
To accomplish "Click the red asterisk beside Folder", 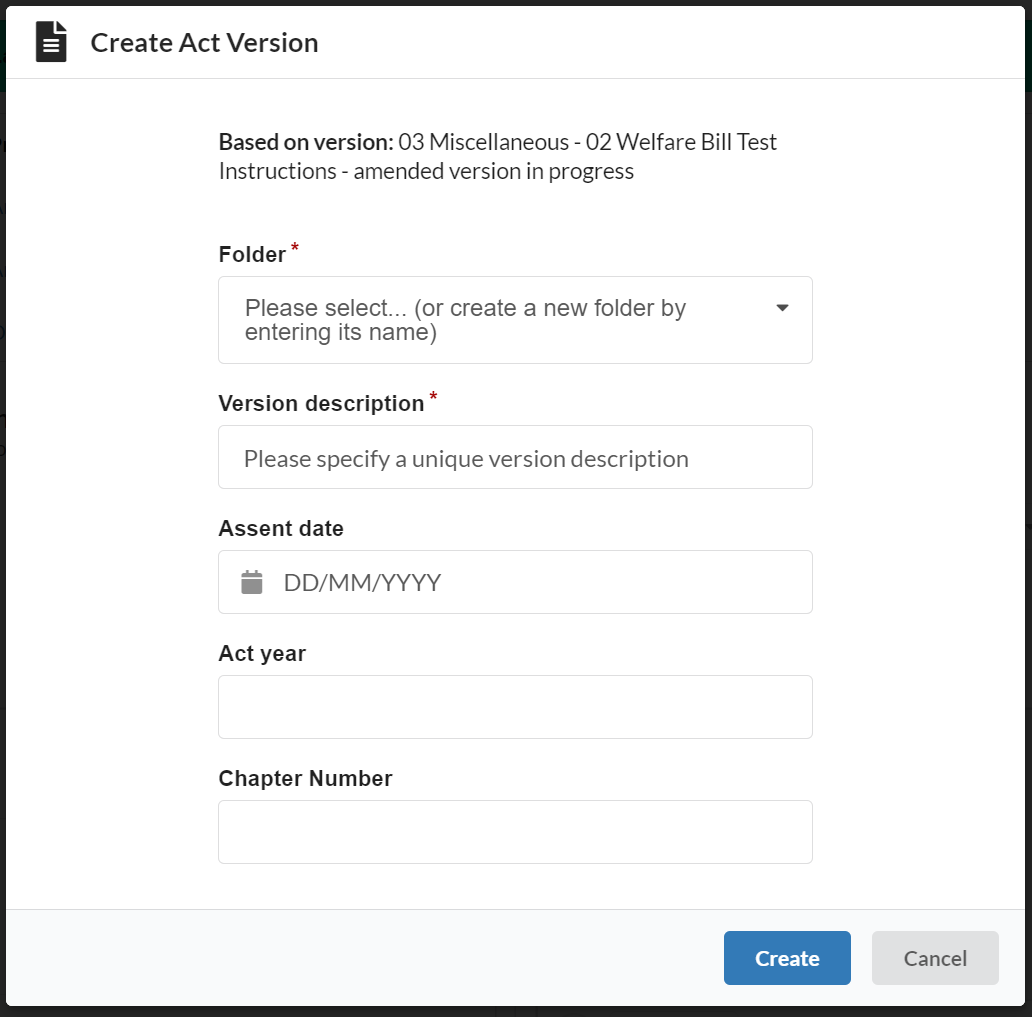I will (295, 248).
